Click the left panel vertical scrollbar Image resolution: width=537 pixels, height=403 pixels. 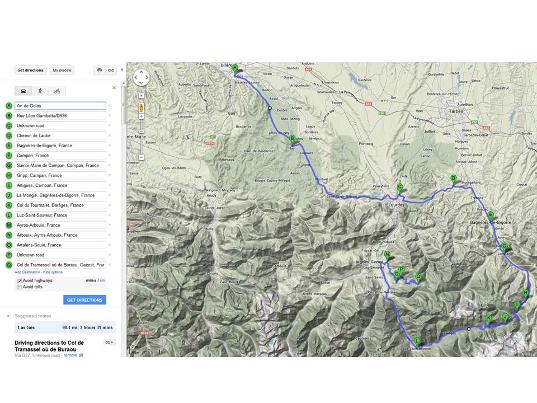click(x=124, y=106)
